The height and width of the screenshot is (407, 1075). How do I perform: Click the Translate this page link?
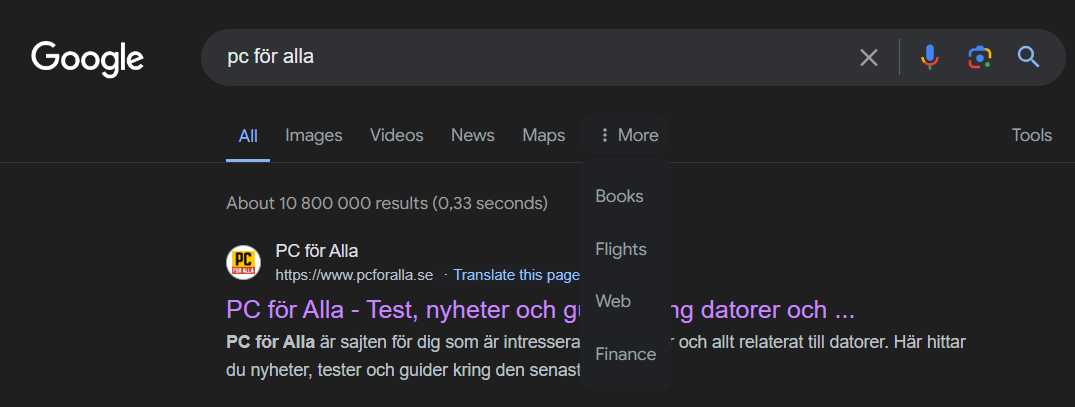pyautogui.click(x=516, y=275)
